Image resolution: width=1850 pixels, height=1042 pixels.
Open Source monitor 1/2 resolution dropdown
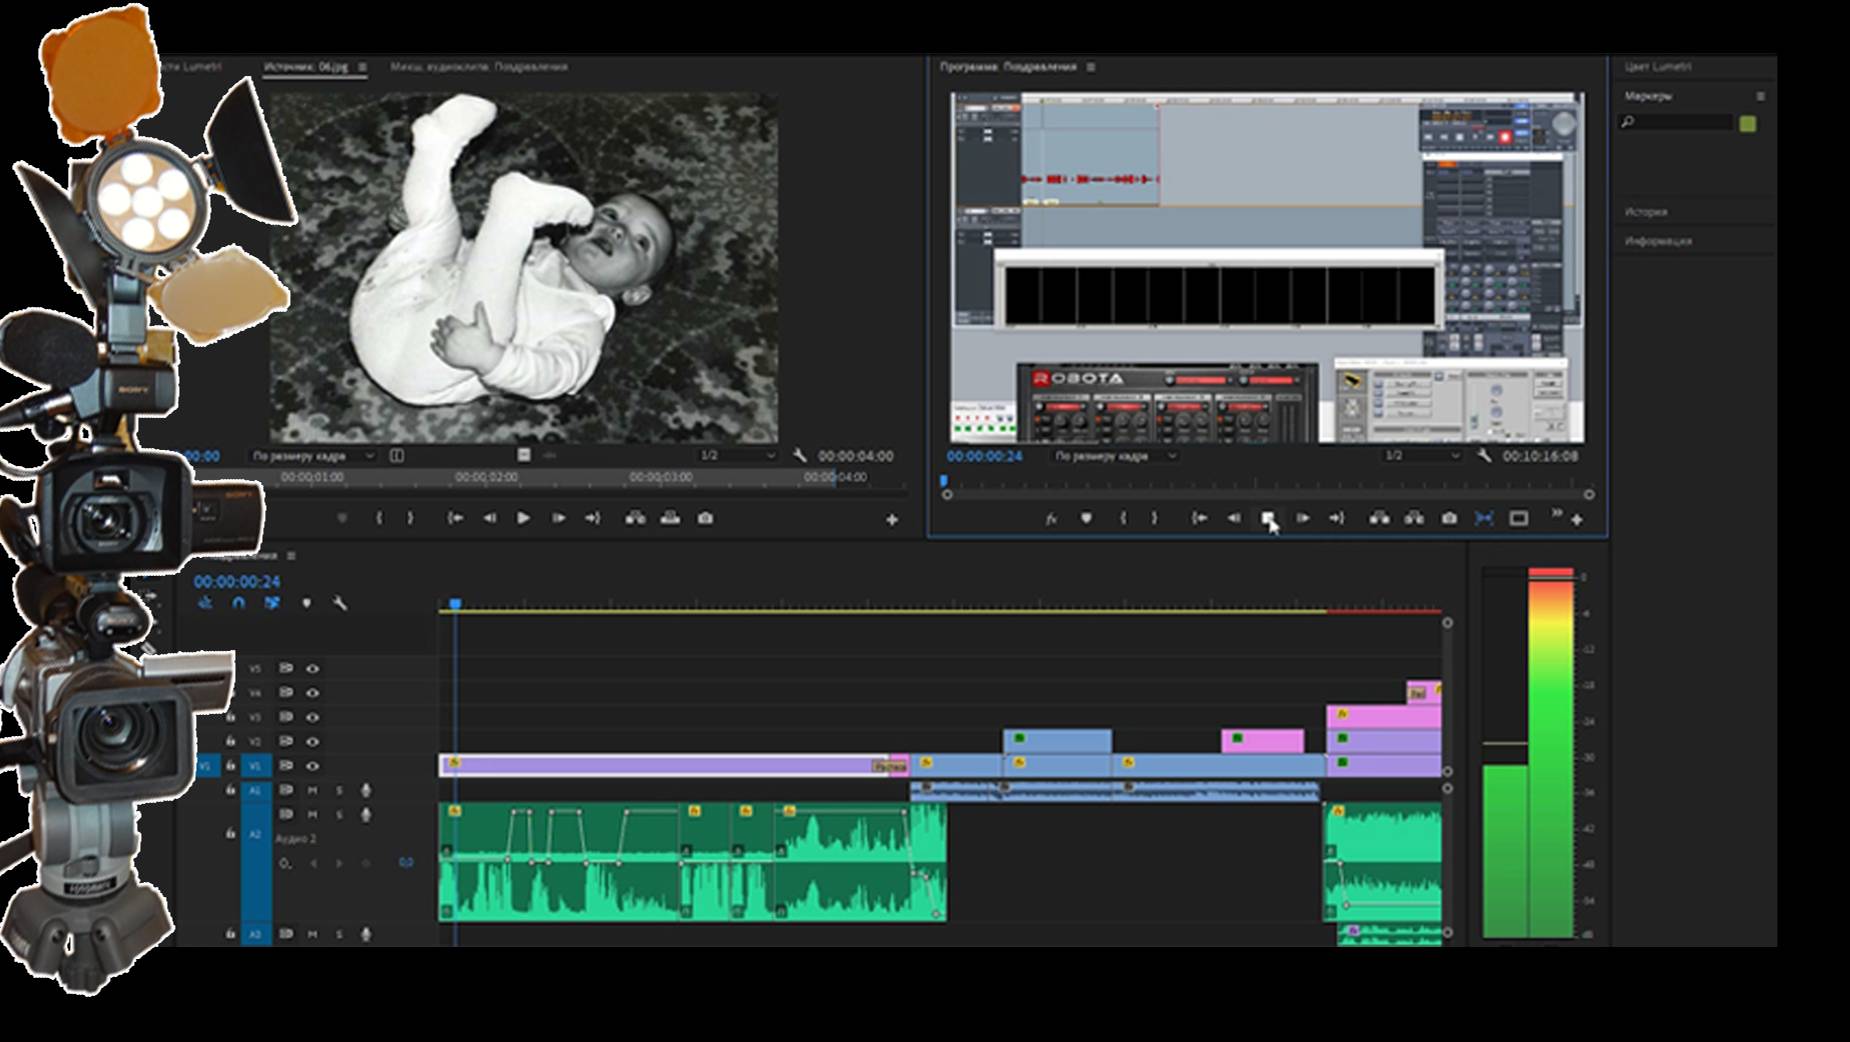[738, 455]
